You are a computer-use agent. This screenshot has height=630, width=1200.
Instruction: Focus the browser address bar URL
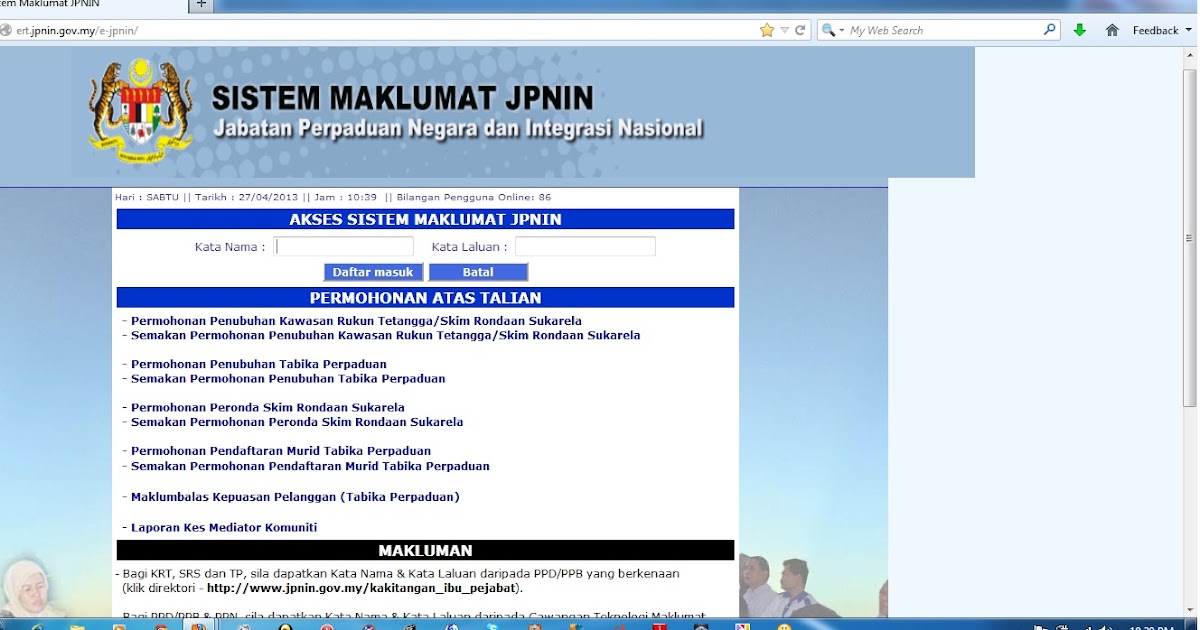(380, 30)
